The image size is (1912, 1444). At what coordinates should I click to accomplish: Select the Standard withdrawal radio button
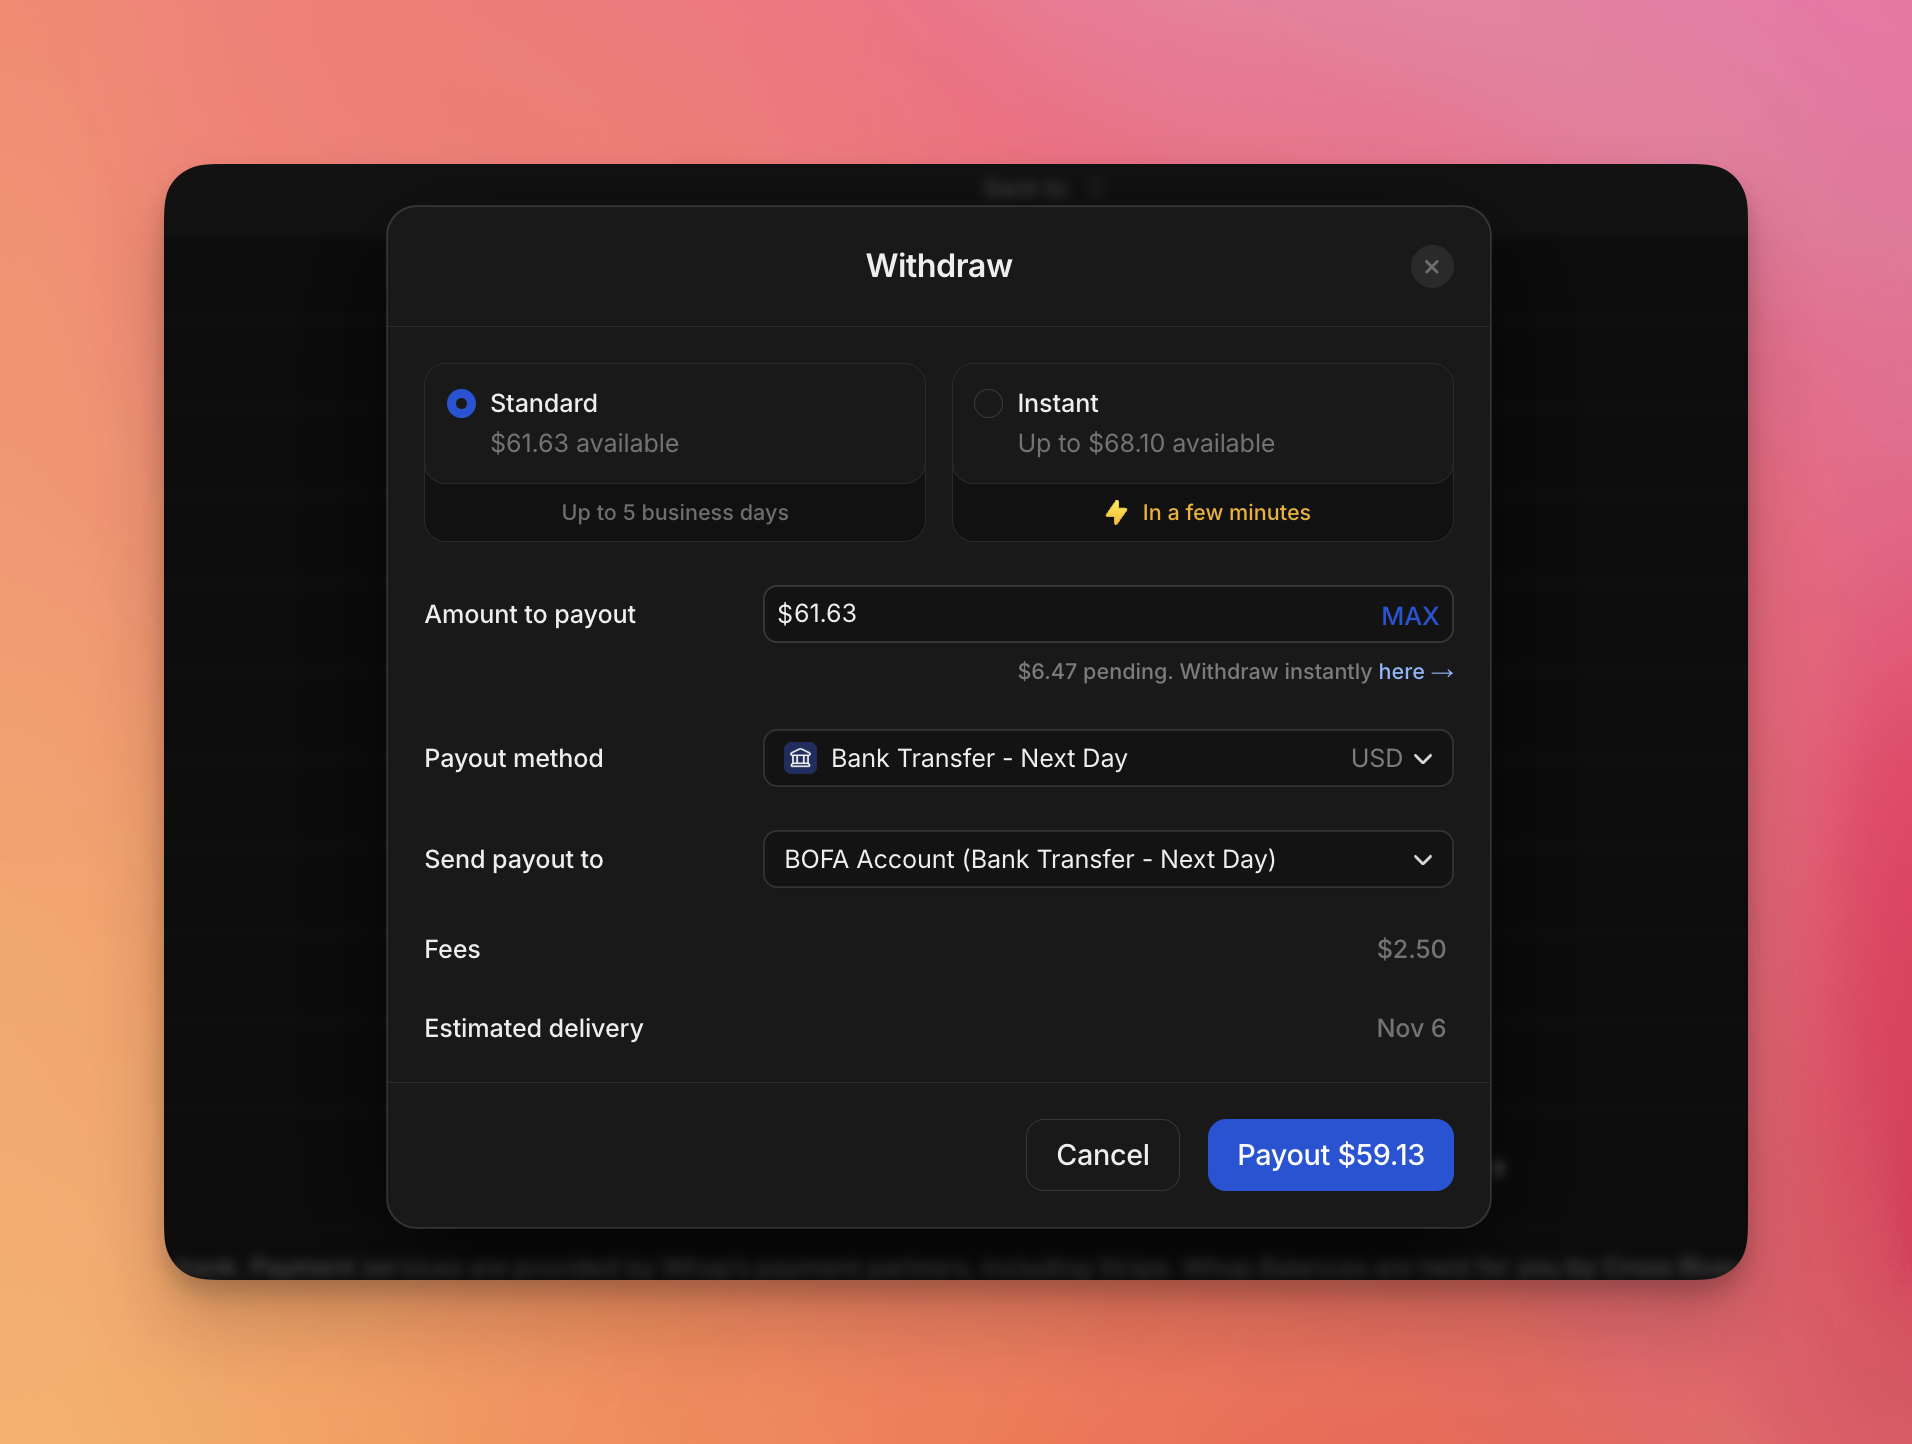tap(461, 403)
